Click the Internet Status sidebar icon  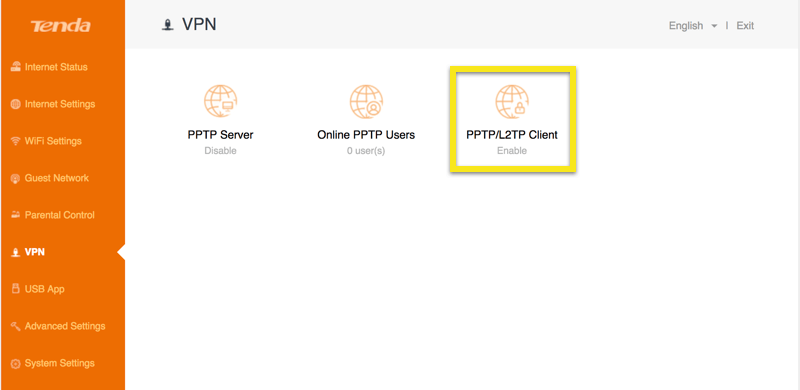tap(15, 67)
